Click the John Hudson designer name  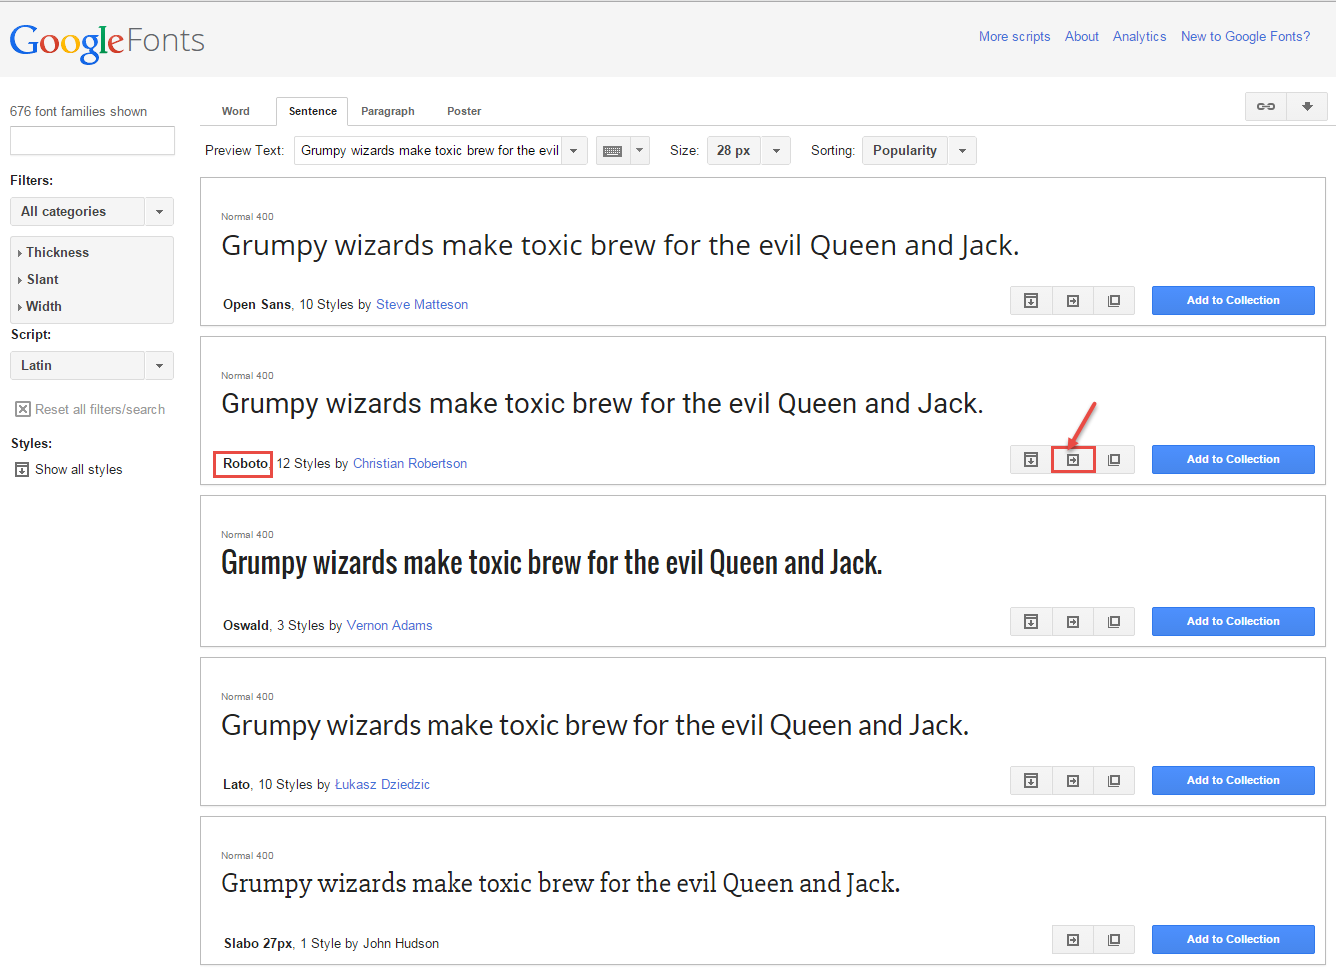tap(401, 944)
